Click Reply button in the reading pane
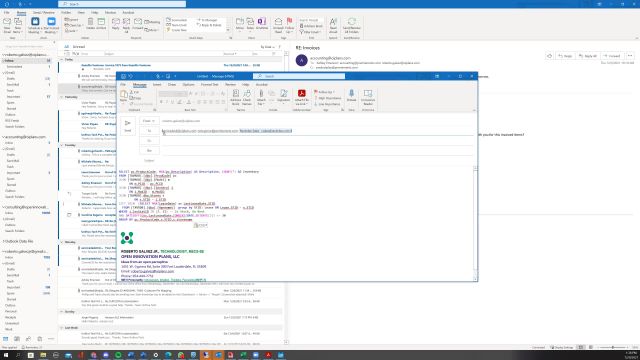 click(x=565, y=56)
